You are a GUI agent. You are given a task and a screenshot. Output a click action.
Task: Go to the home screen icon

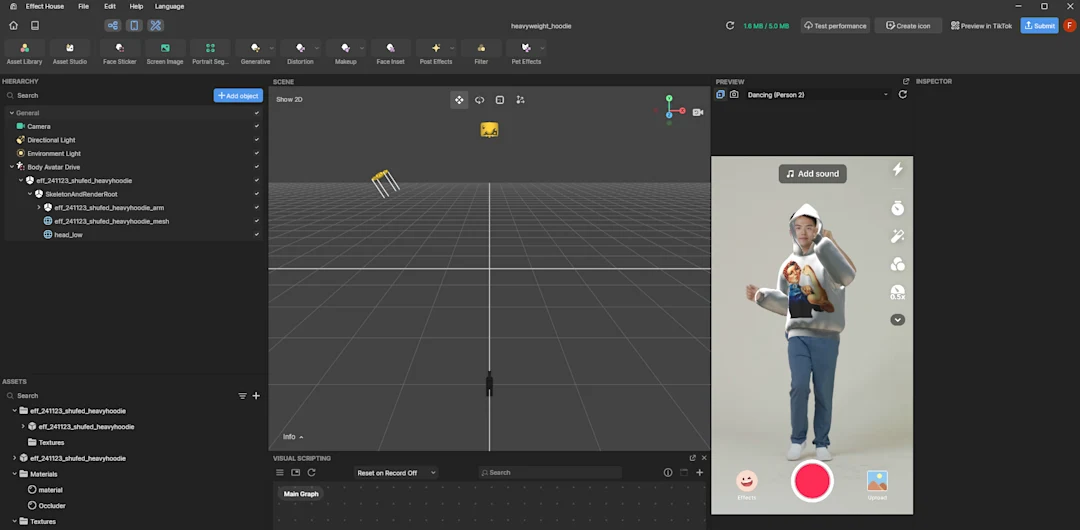tap(14, 26)
